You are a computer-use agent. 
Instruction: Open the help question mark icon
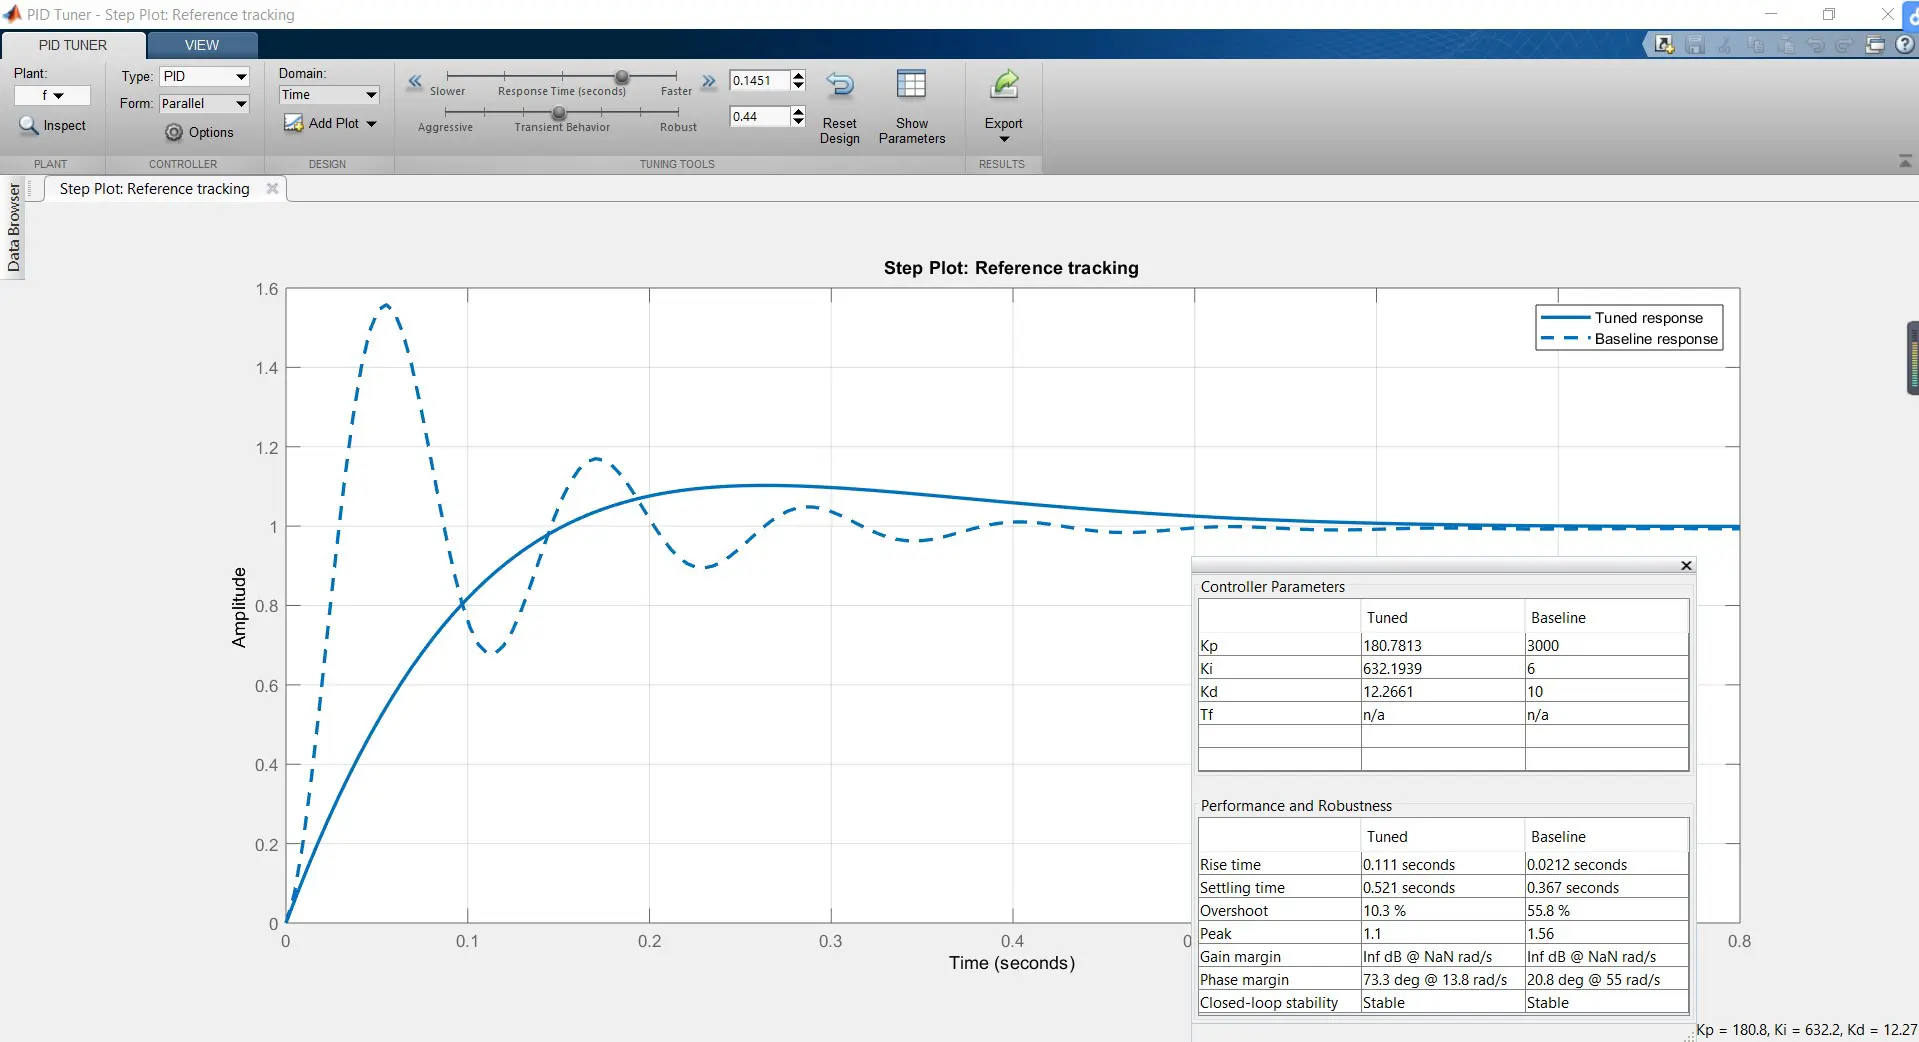1905,45
